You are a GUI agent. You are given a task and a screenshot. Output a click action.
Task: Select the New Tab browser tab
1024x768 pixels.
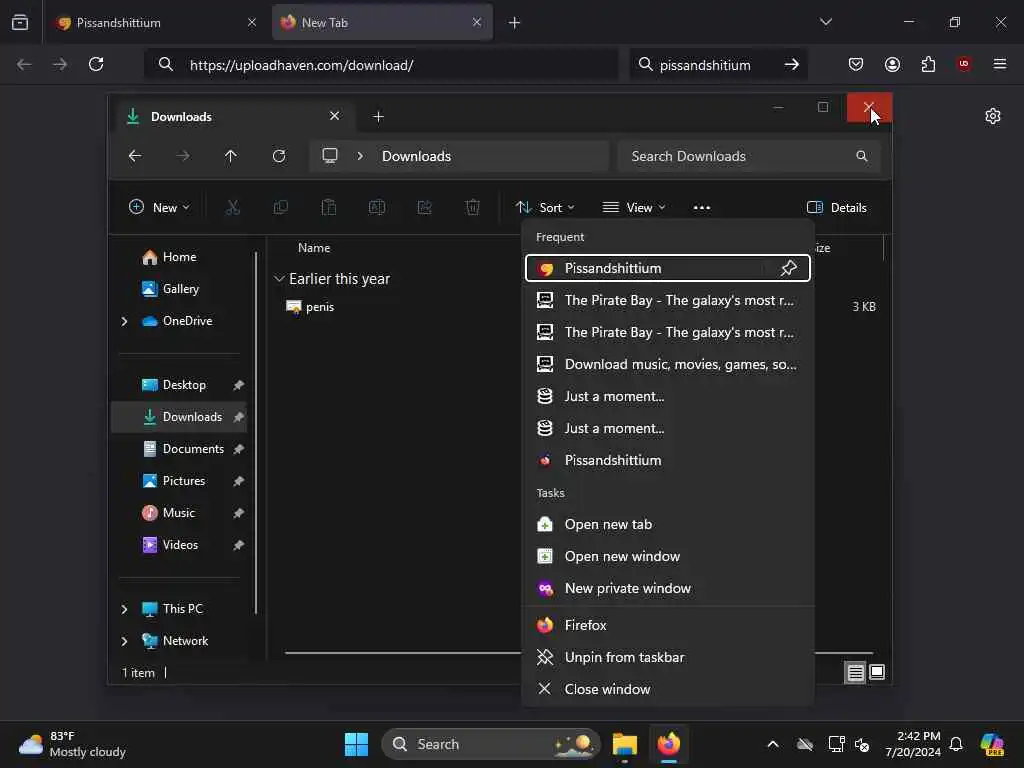click(x=382, y=23)
